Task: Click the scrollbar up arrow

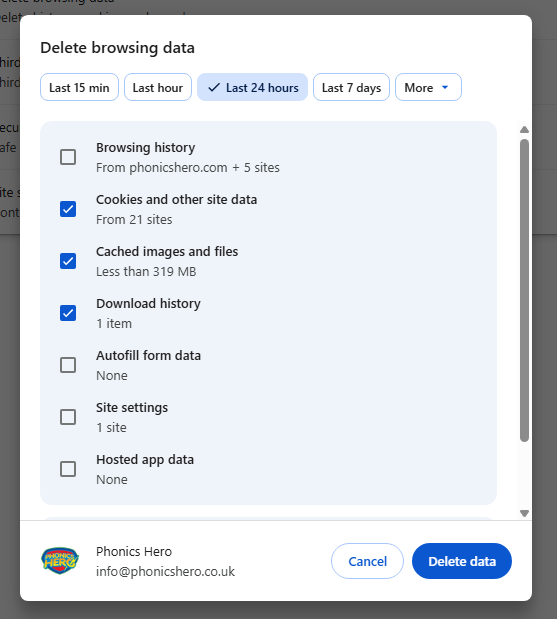Action: pos(524,129)
